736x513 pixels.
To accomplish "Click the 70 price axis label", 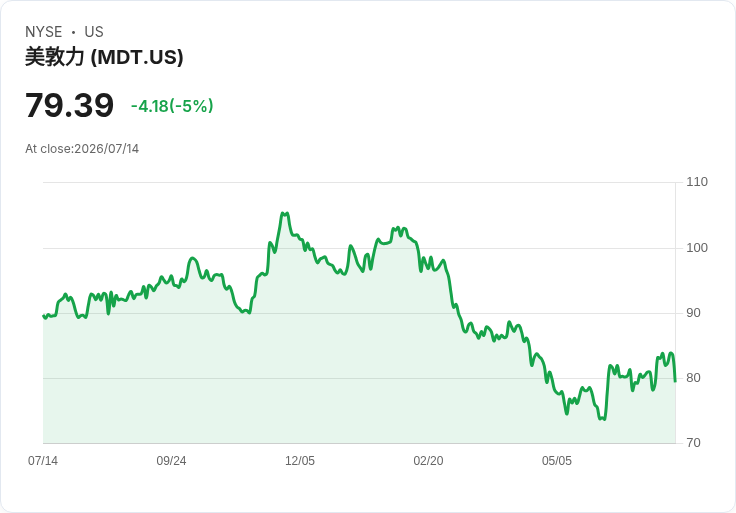I will click(x=693, y=443).
